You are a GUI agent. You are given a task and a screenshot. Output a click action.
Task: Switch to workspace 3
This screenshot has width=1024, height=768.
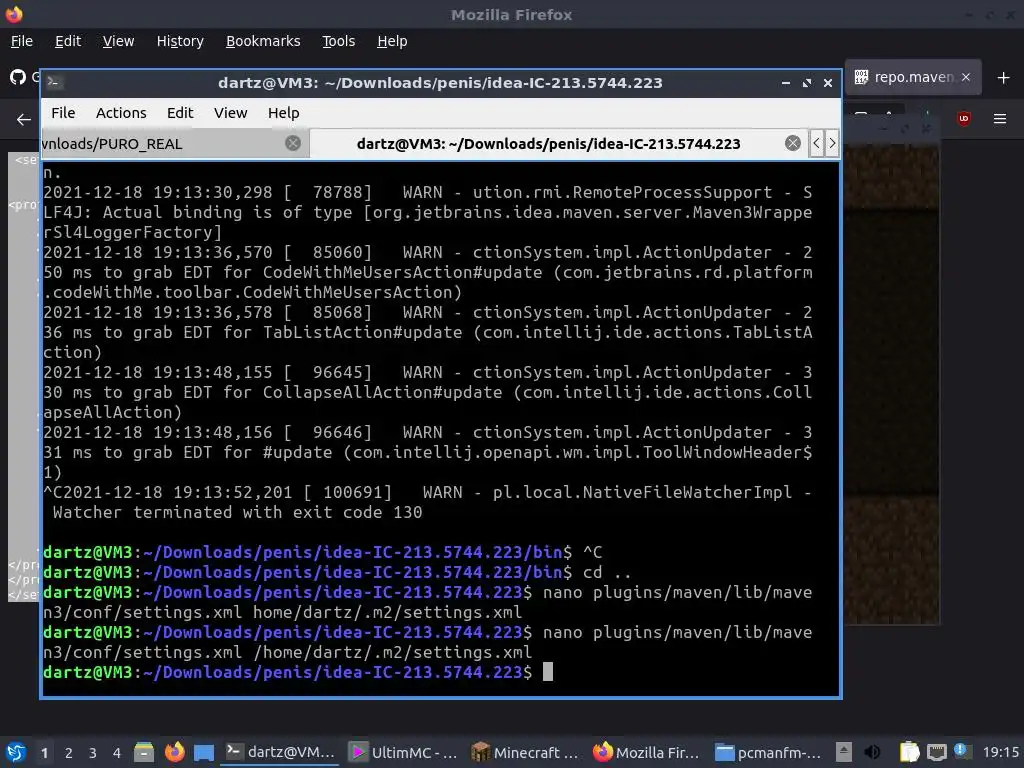[93, 753]
